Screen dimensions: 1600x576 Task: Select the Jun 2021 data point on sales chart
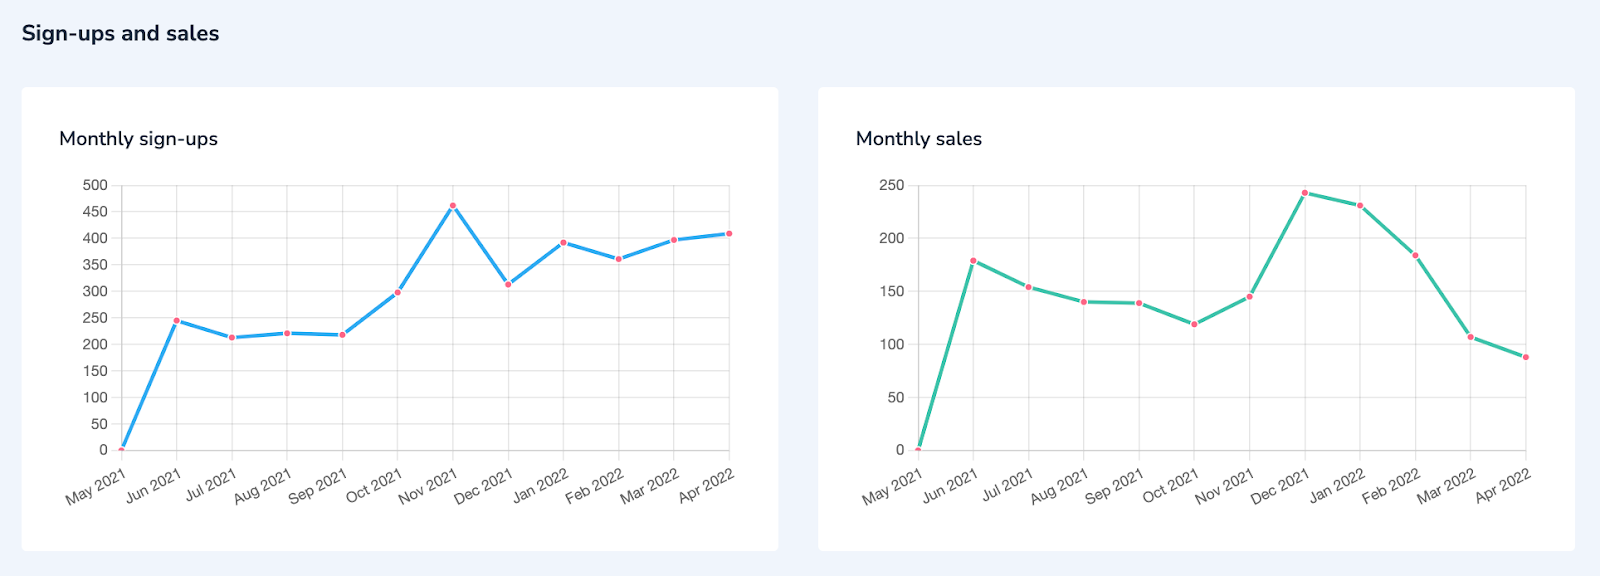pyautogui.click(x=973, y=261)
